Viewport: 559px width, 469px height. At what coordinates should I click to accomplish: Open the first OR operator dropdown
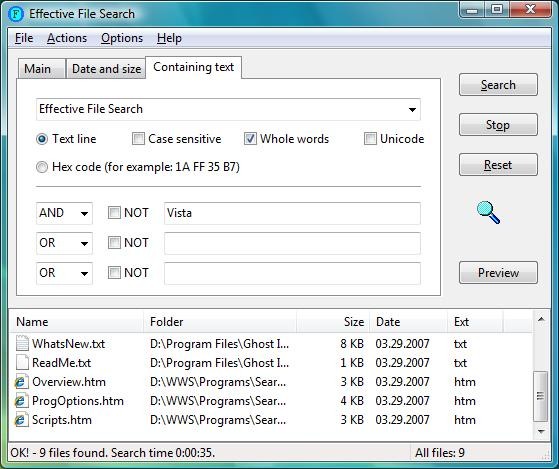coord(84,243)
